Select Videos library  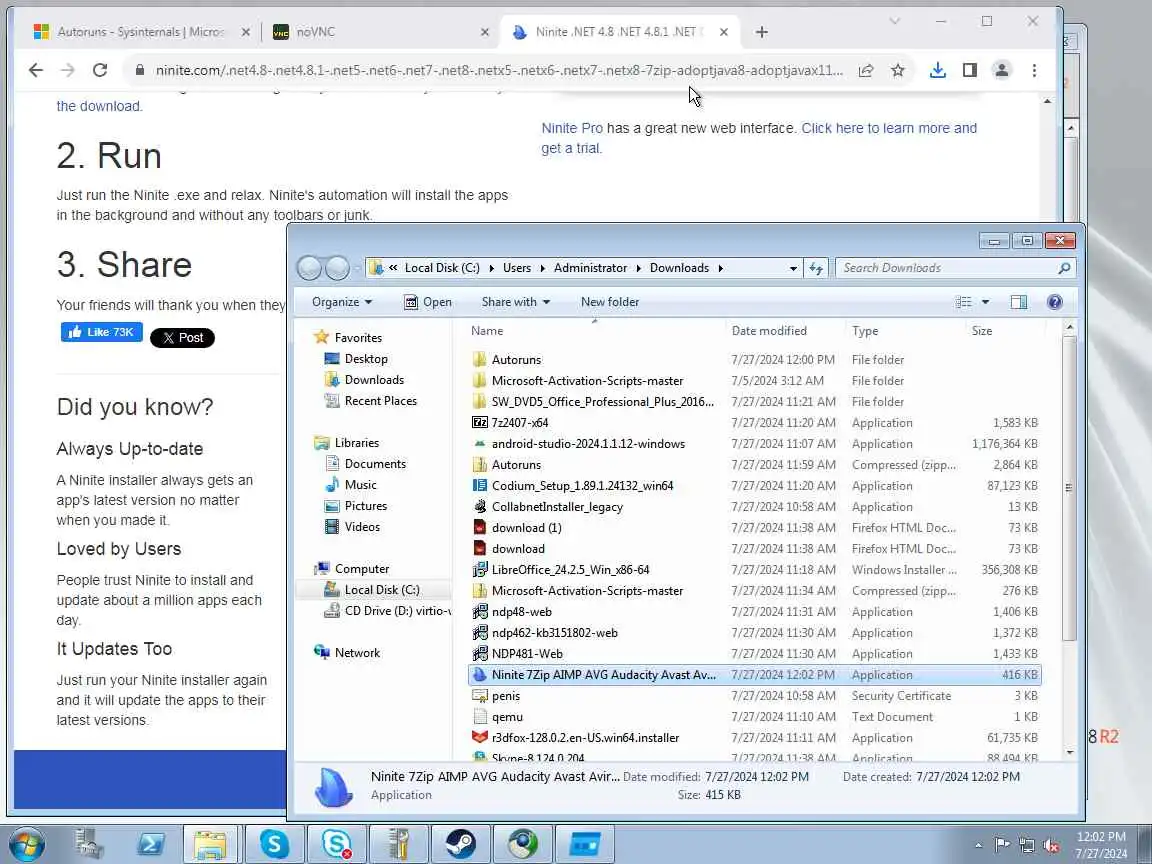pyautogui.click(x=362, y=527)
